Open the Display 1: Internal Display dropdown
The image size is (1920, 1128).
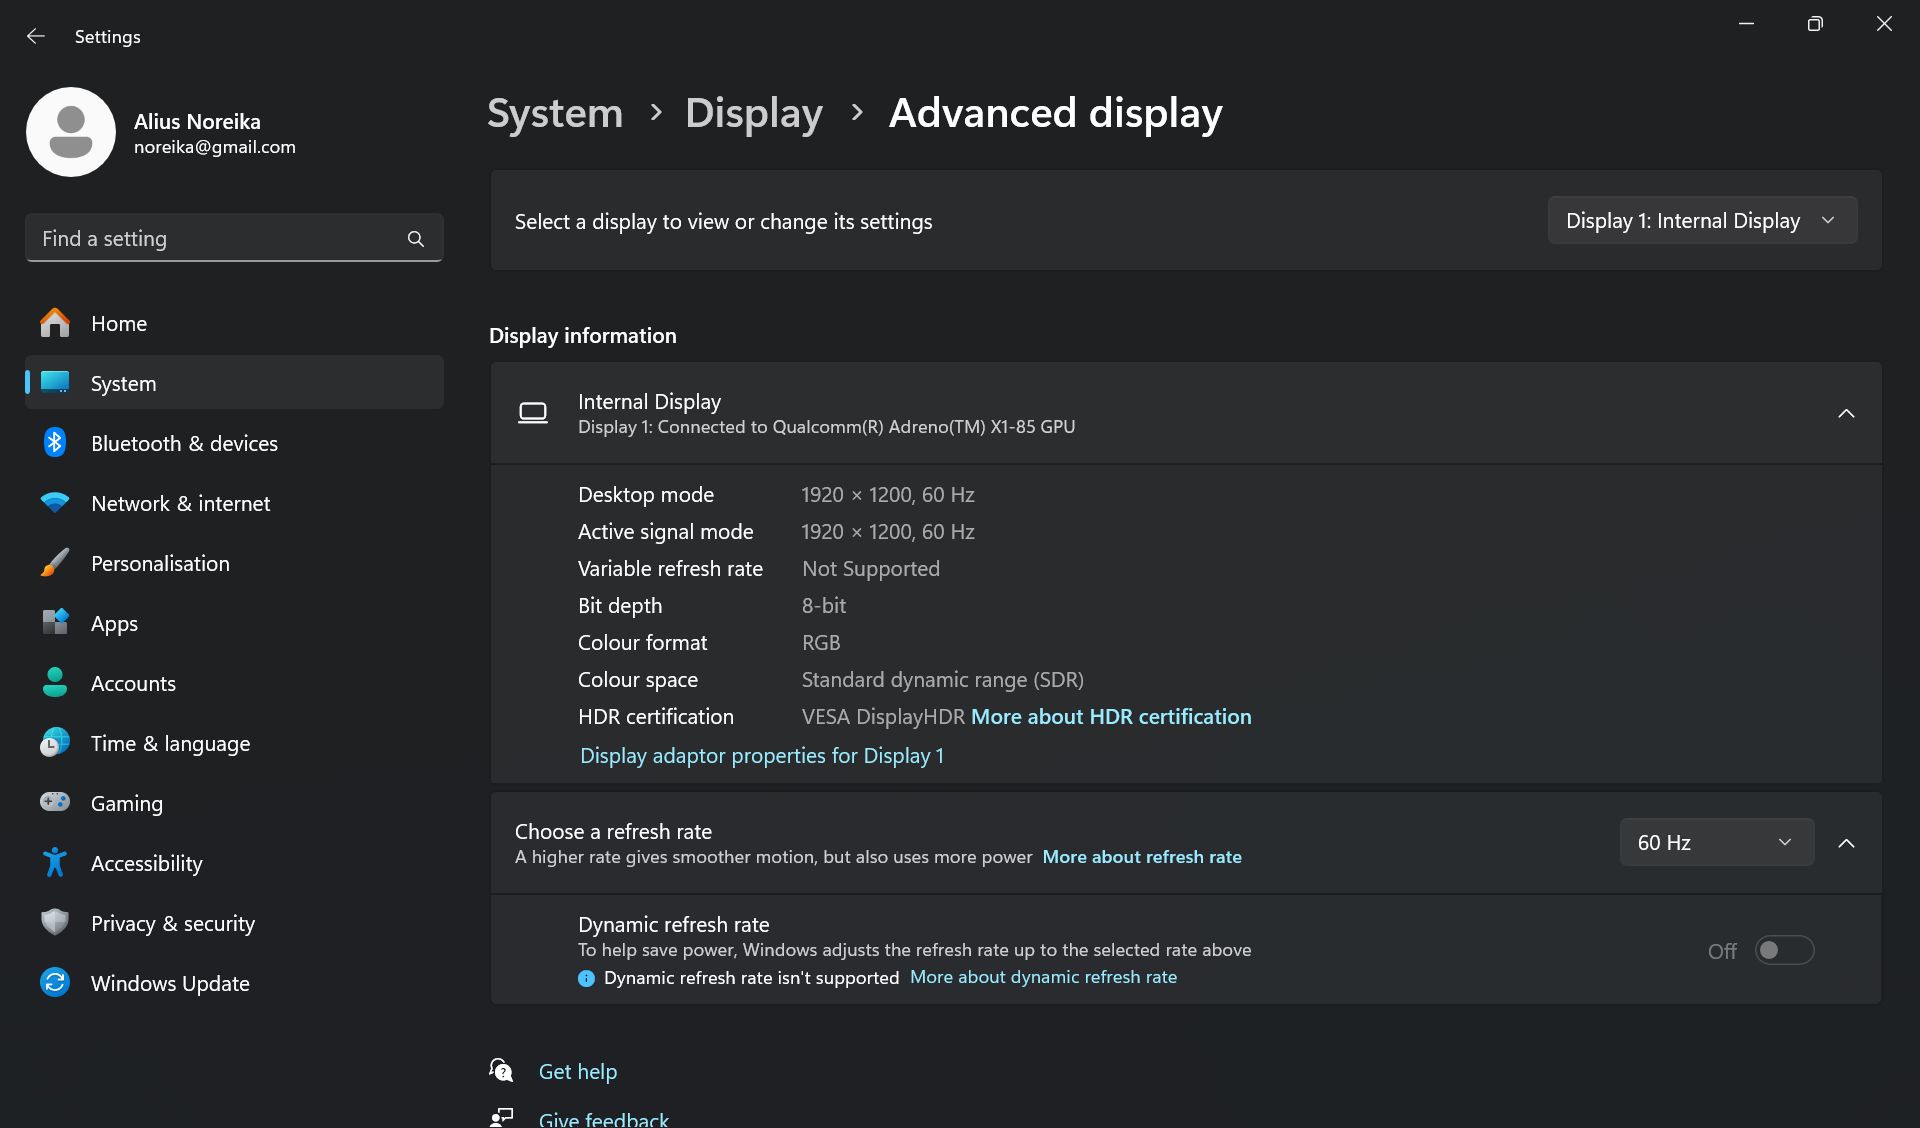click(1702, 221)
